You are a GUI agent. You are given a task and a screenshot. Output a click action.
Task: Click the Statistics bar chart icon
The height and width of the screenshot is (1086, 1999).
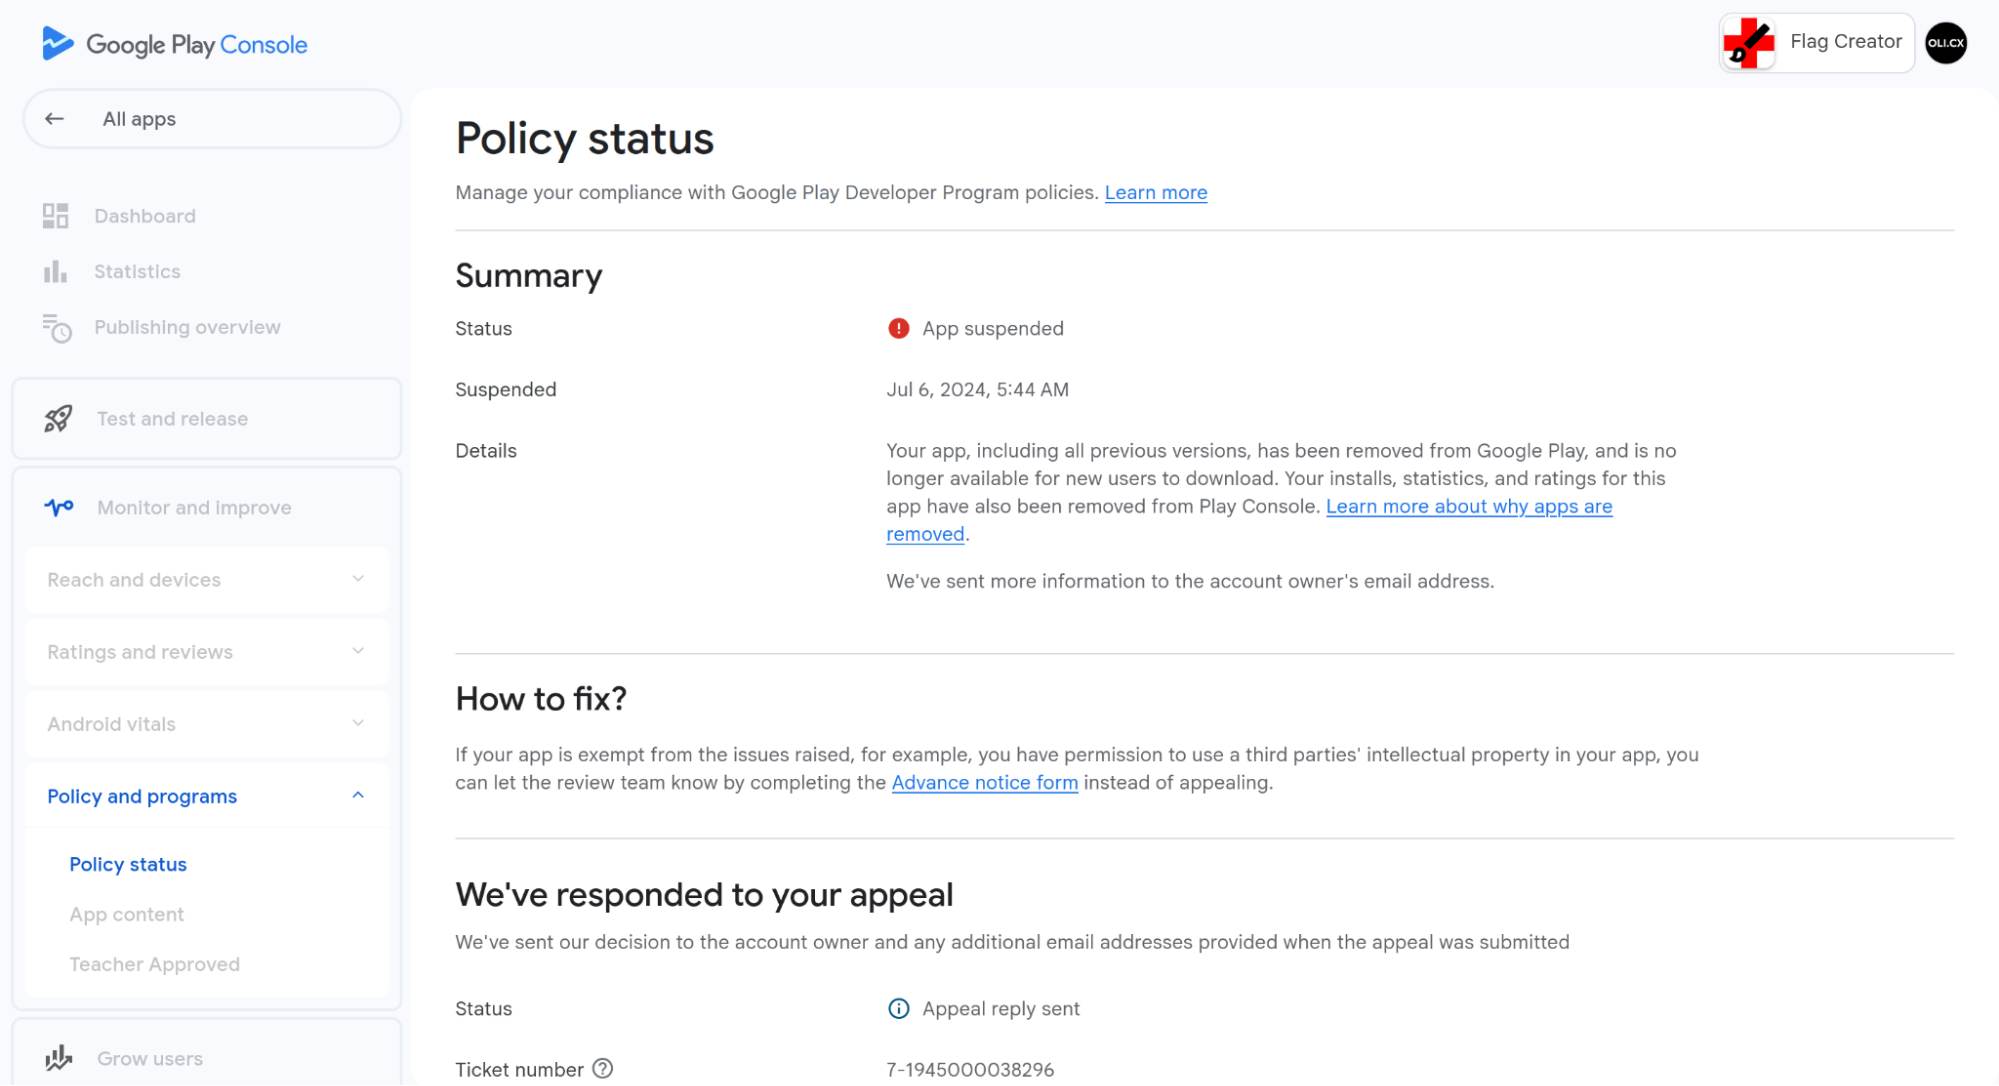[x=56, y=271]
